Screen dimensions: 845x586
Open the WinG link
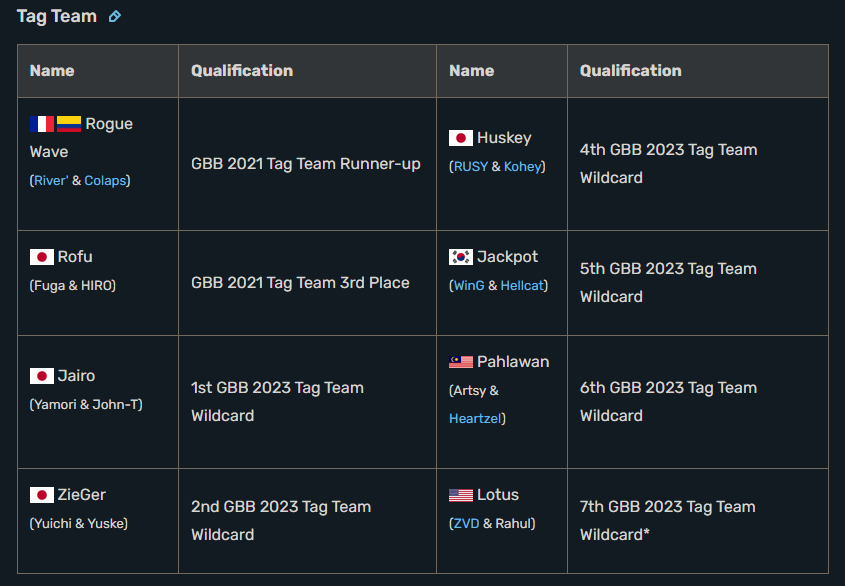469,286
